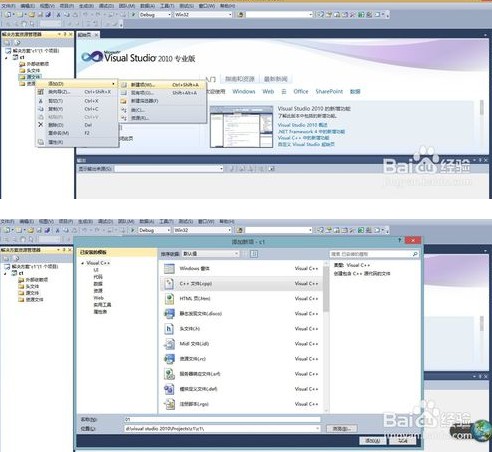Click the Visual Studio screenshot thumbnail on Start Page

click(241, 126)
